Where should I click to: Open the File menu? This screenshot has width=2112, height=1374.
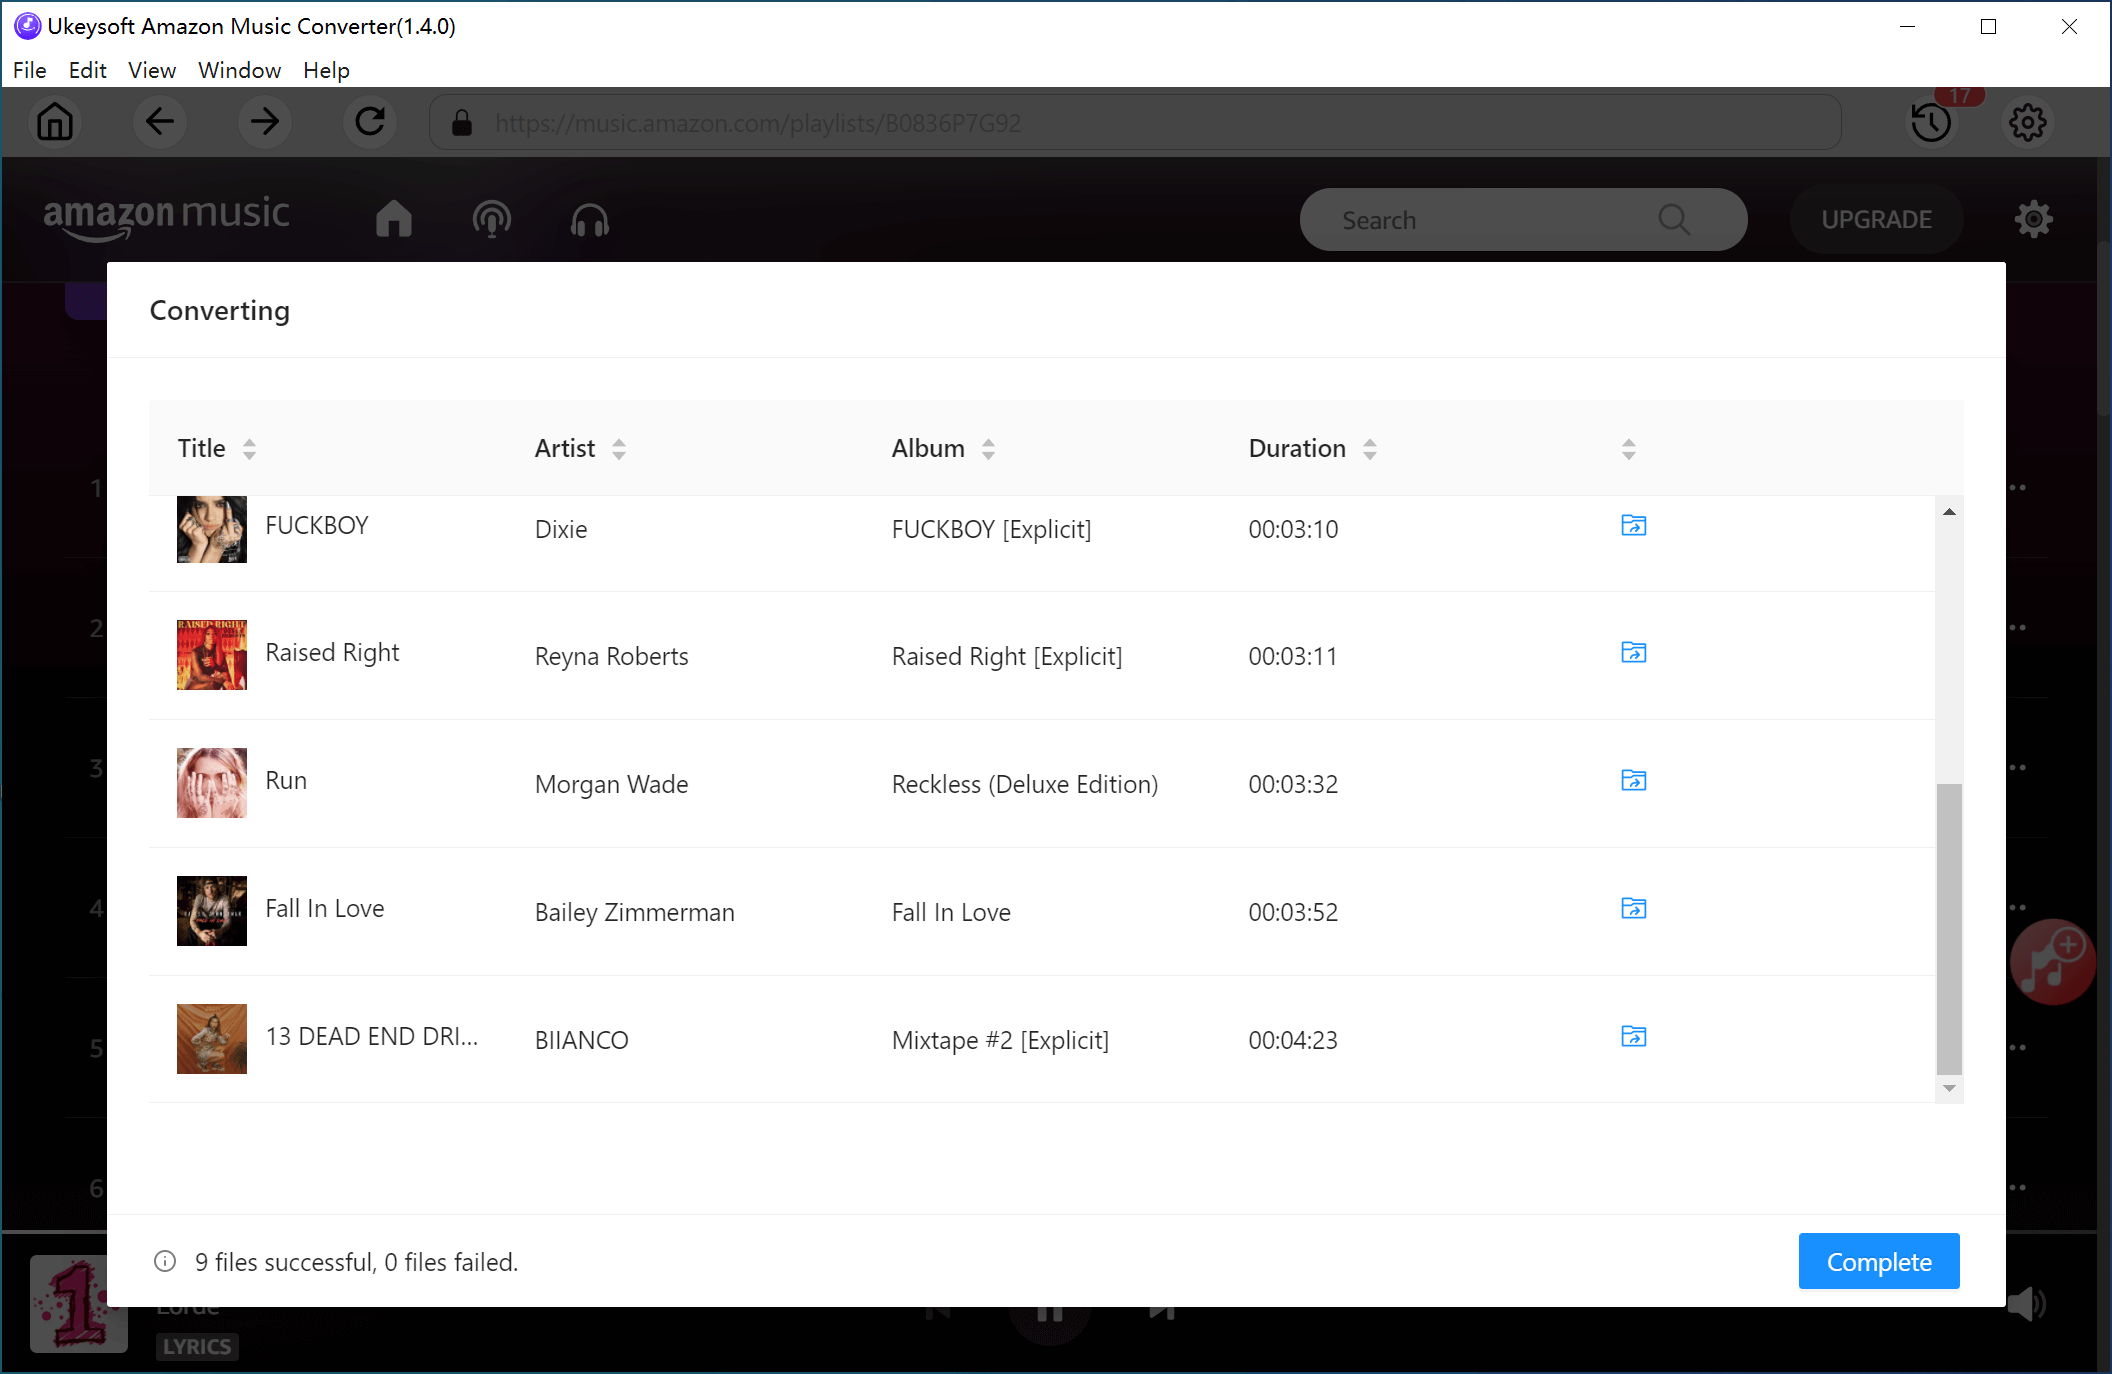28,71
